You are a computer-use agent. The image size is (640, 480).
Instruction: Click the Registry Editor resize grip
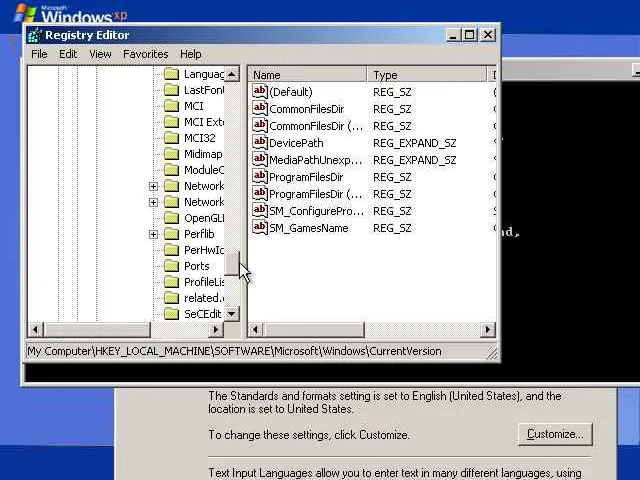[492, 353]
